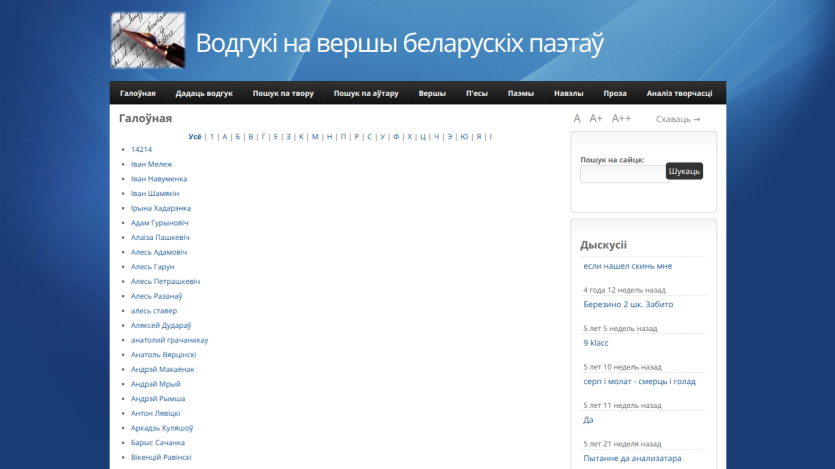Filter authors by letter П
The image size is (835, 469).
pyautogui.click(x=343, y=137)
